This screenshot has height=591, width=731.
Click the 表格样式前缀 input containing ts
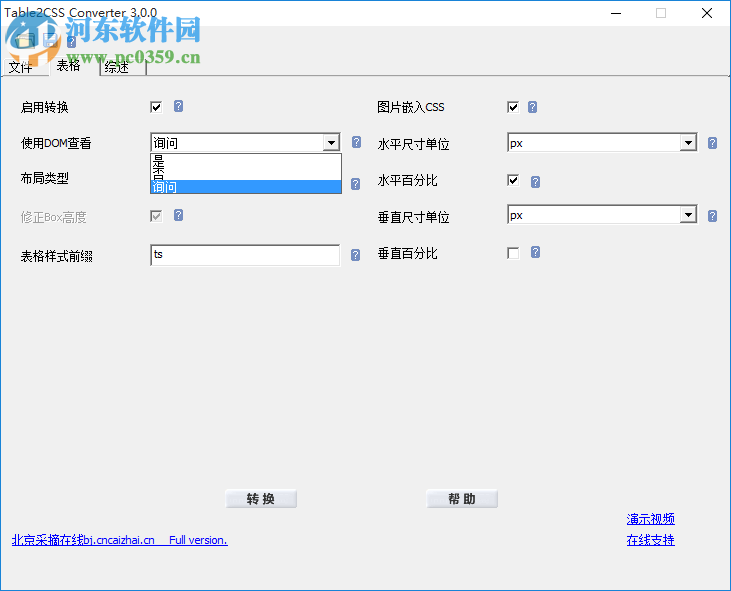245,255
